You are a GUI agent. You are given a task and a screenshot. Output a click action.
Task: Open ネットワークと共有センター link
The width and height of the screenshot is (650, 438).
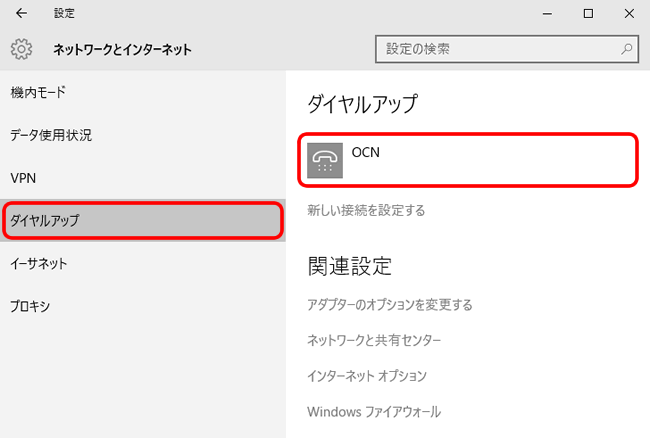click(x=374, y=341)
